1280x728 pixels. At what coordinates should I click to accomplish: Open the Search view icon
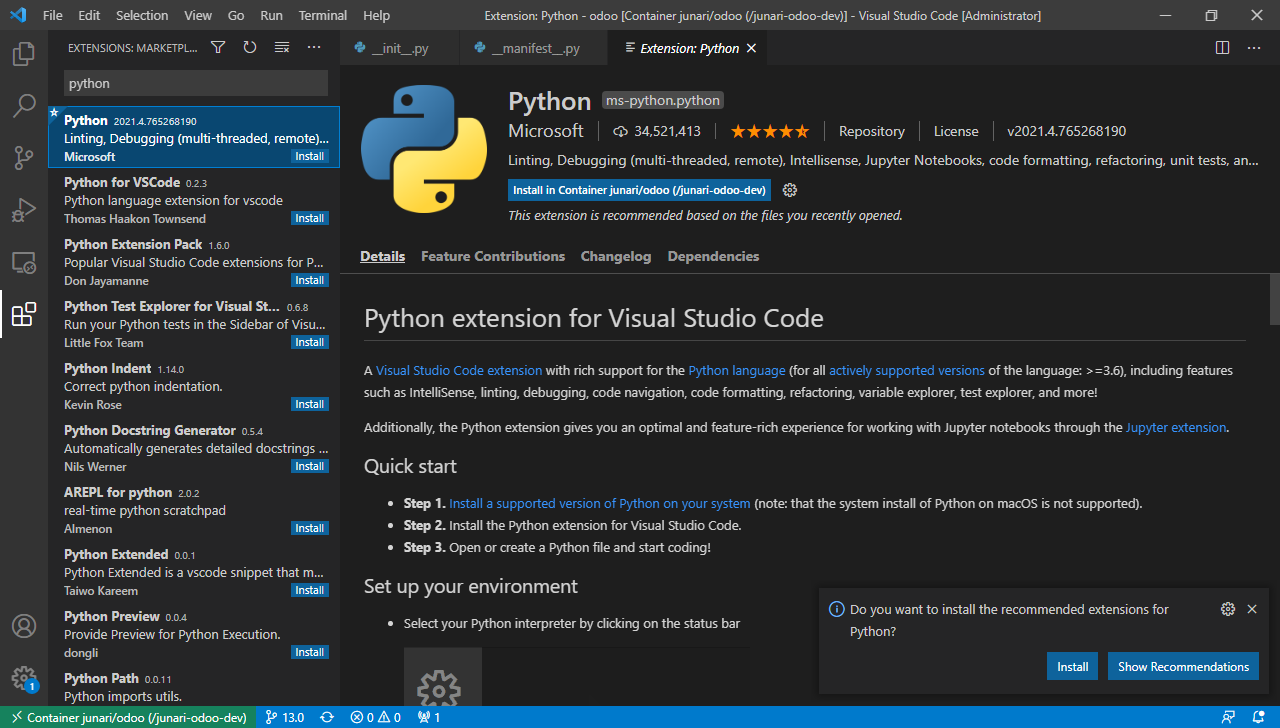click(24, 106)
